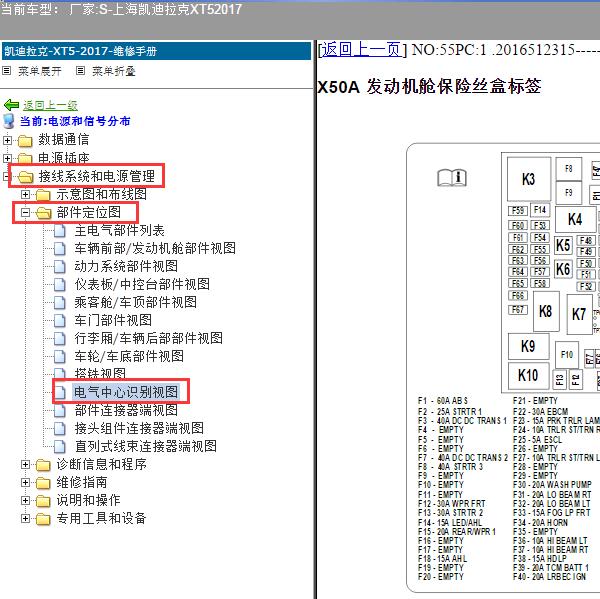Open 动力系统部件视图 page
The height and width of the screenshot is (599, 600).
pos(126,266)
